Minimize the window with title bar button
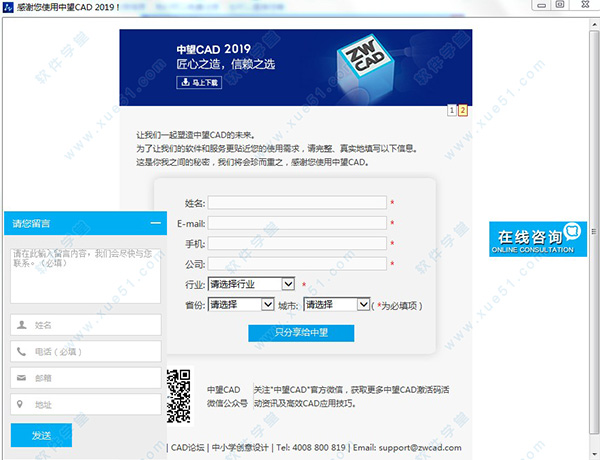Image resolution: width=600 pixels, height=460 pixels. tap(541, 5)
